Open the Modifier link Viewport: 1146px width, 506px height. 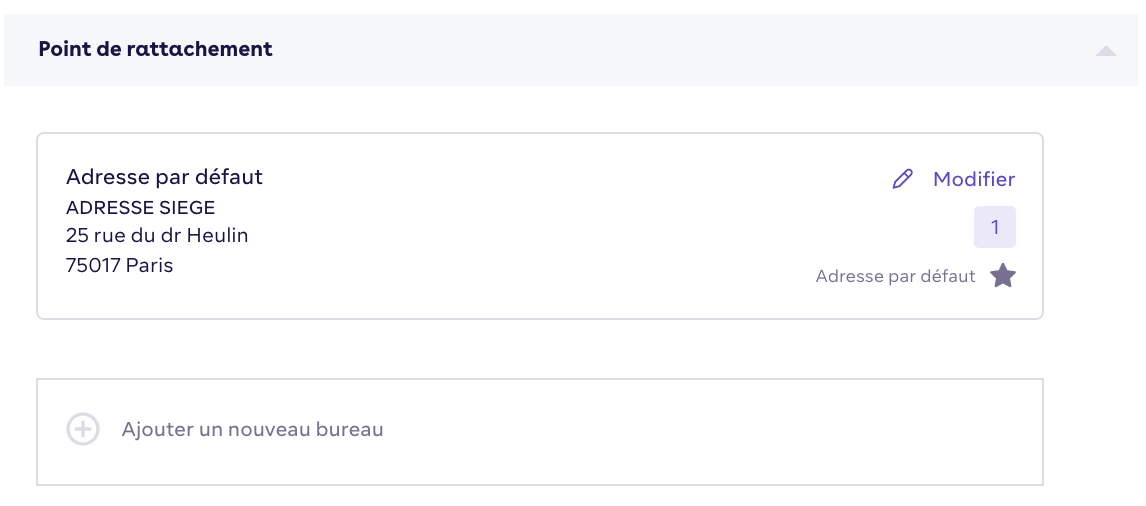pyautogui.click(x=974, y=179)
